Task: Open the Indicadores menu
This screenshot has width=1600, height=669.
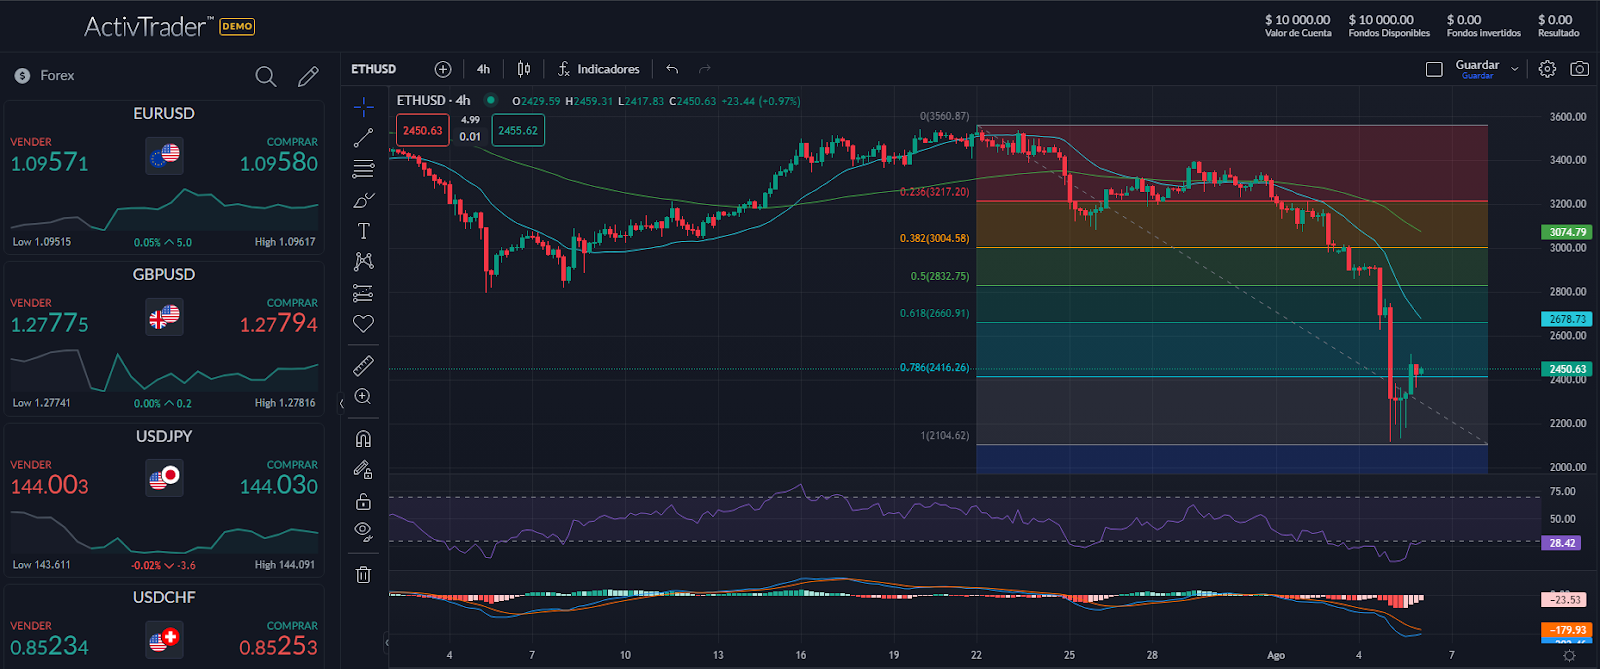Action: point(598,69)
